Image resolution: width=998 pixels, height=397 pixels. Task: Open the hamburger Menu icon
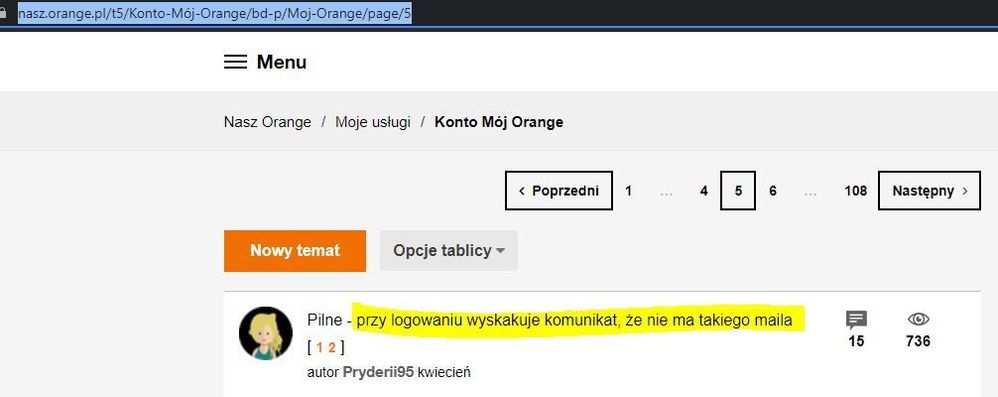235,62
